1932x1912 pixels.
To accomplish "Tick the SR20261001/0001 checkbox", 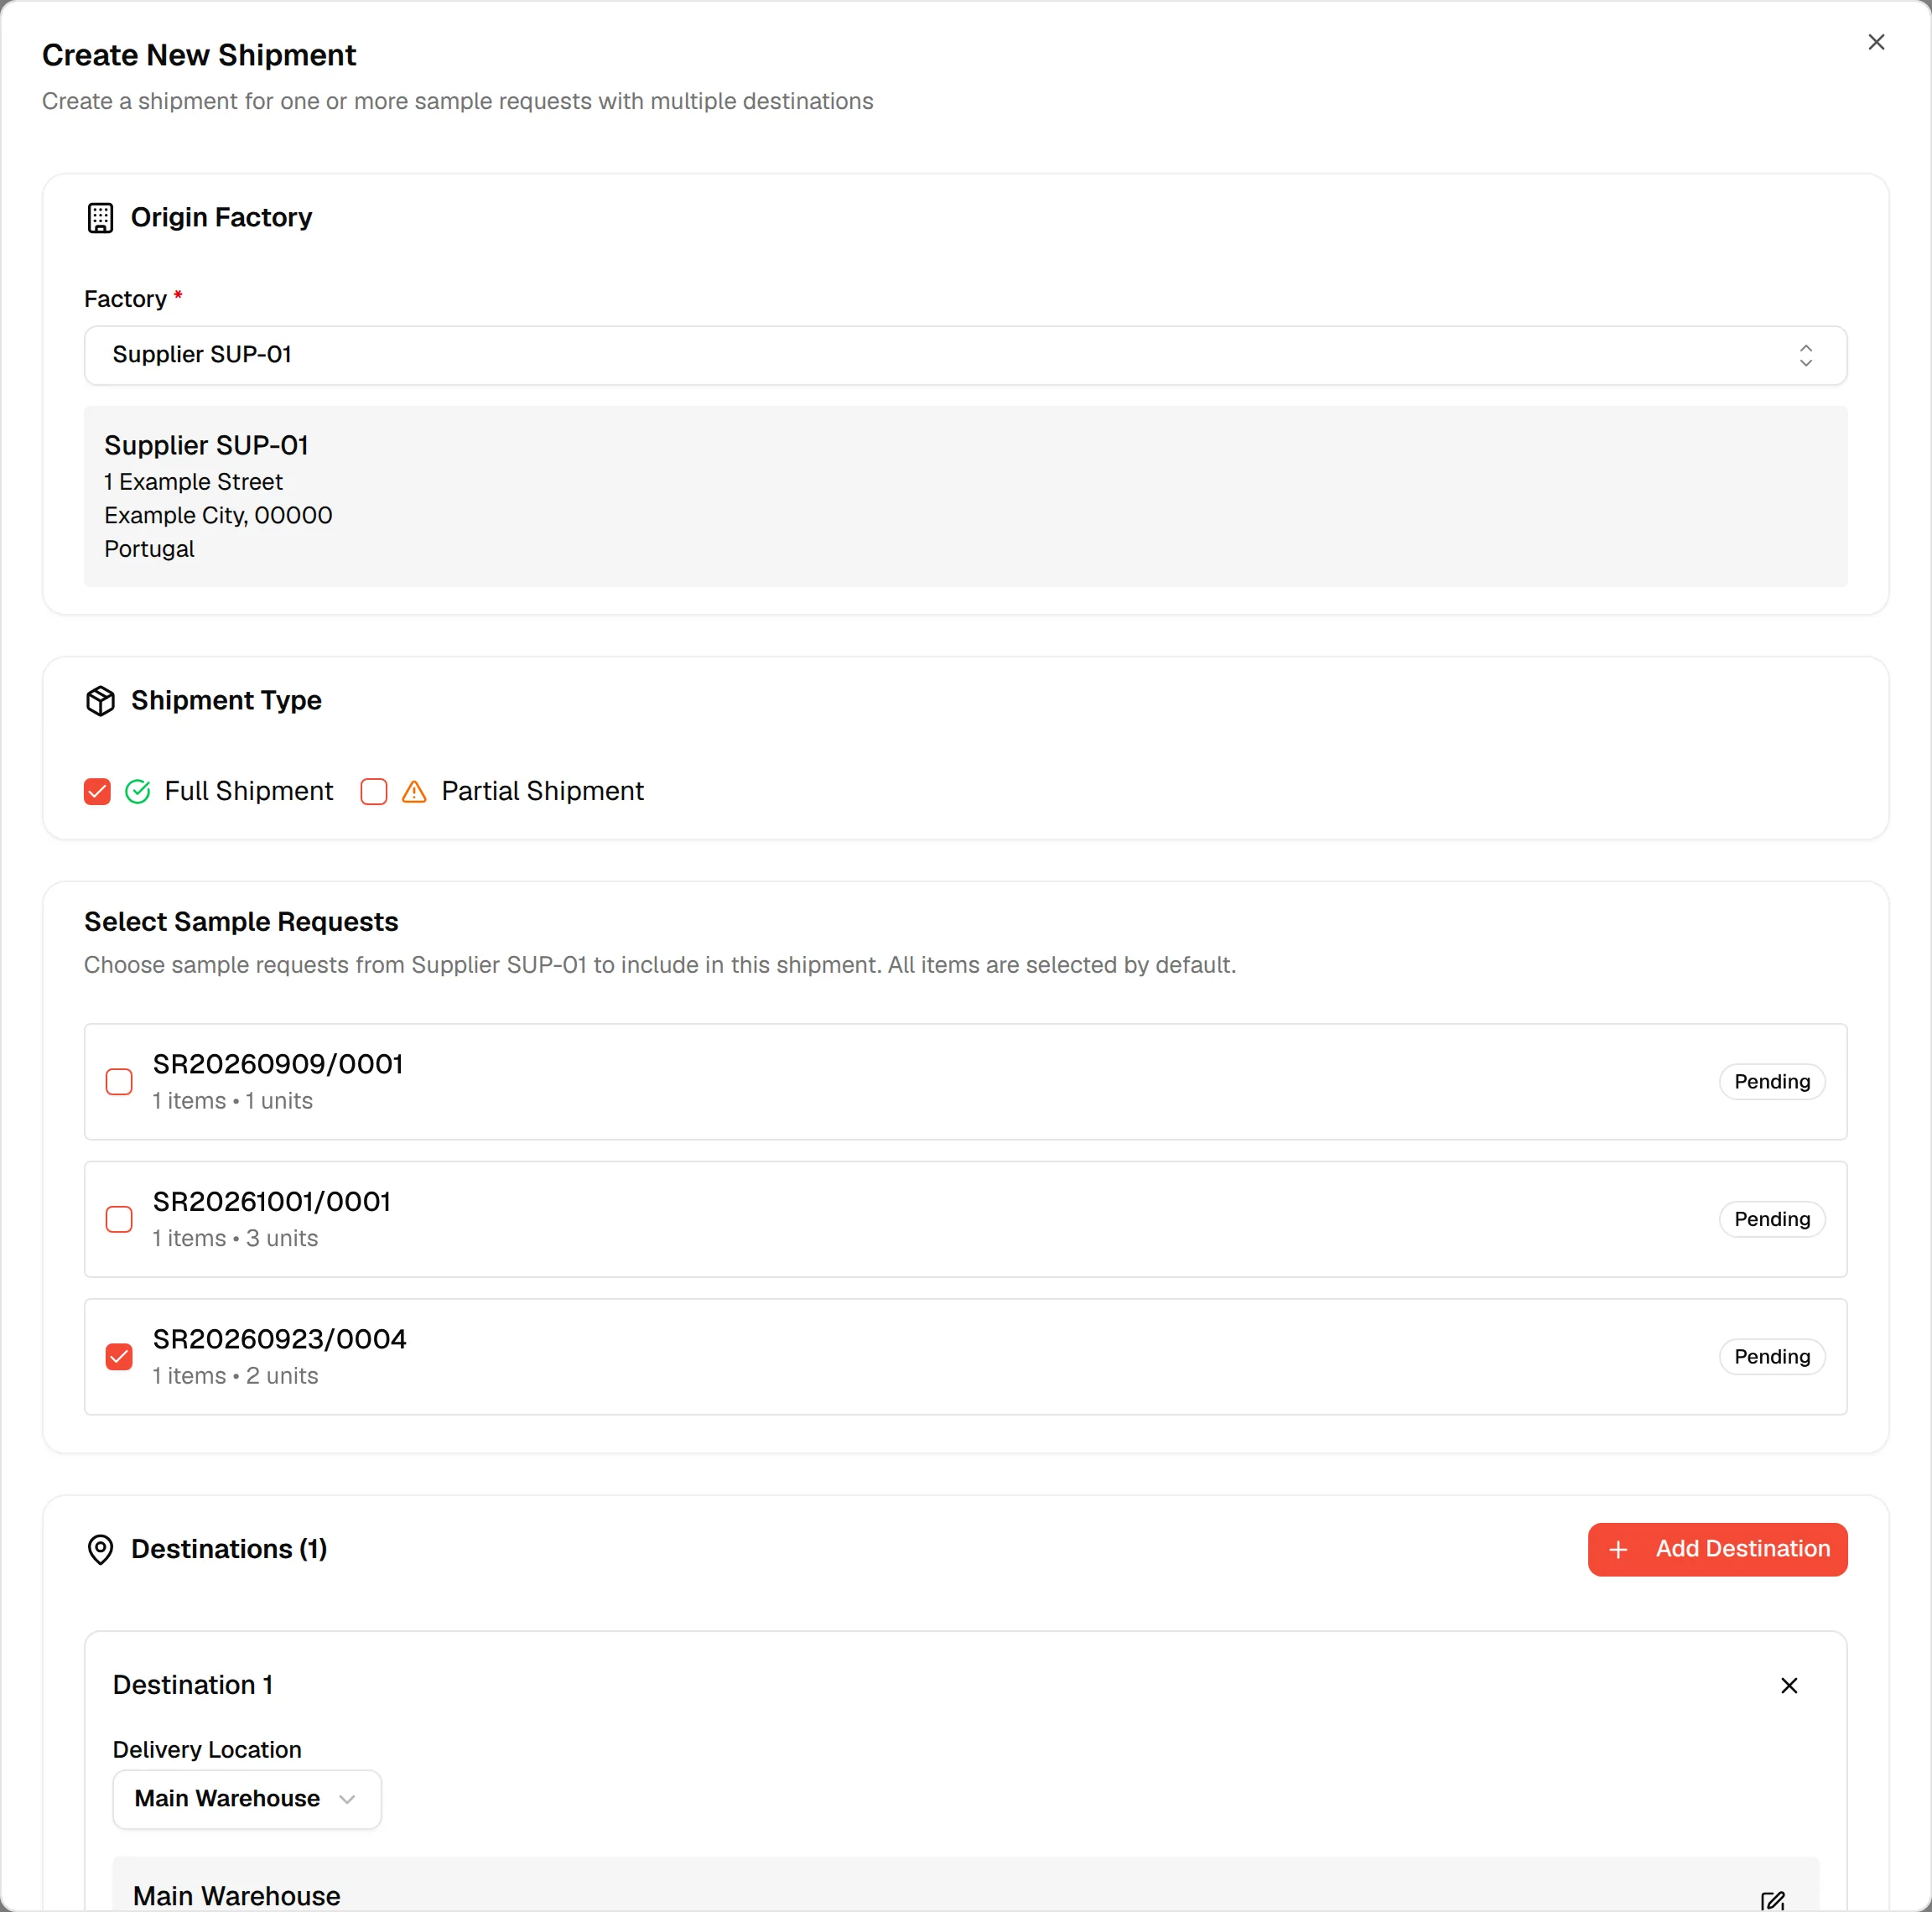I will point(119,1219).
